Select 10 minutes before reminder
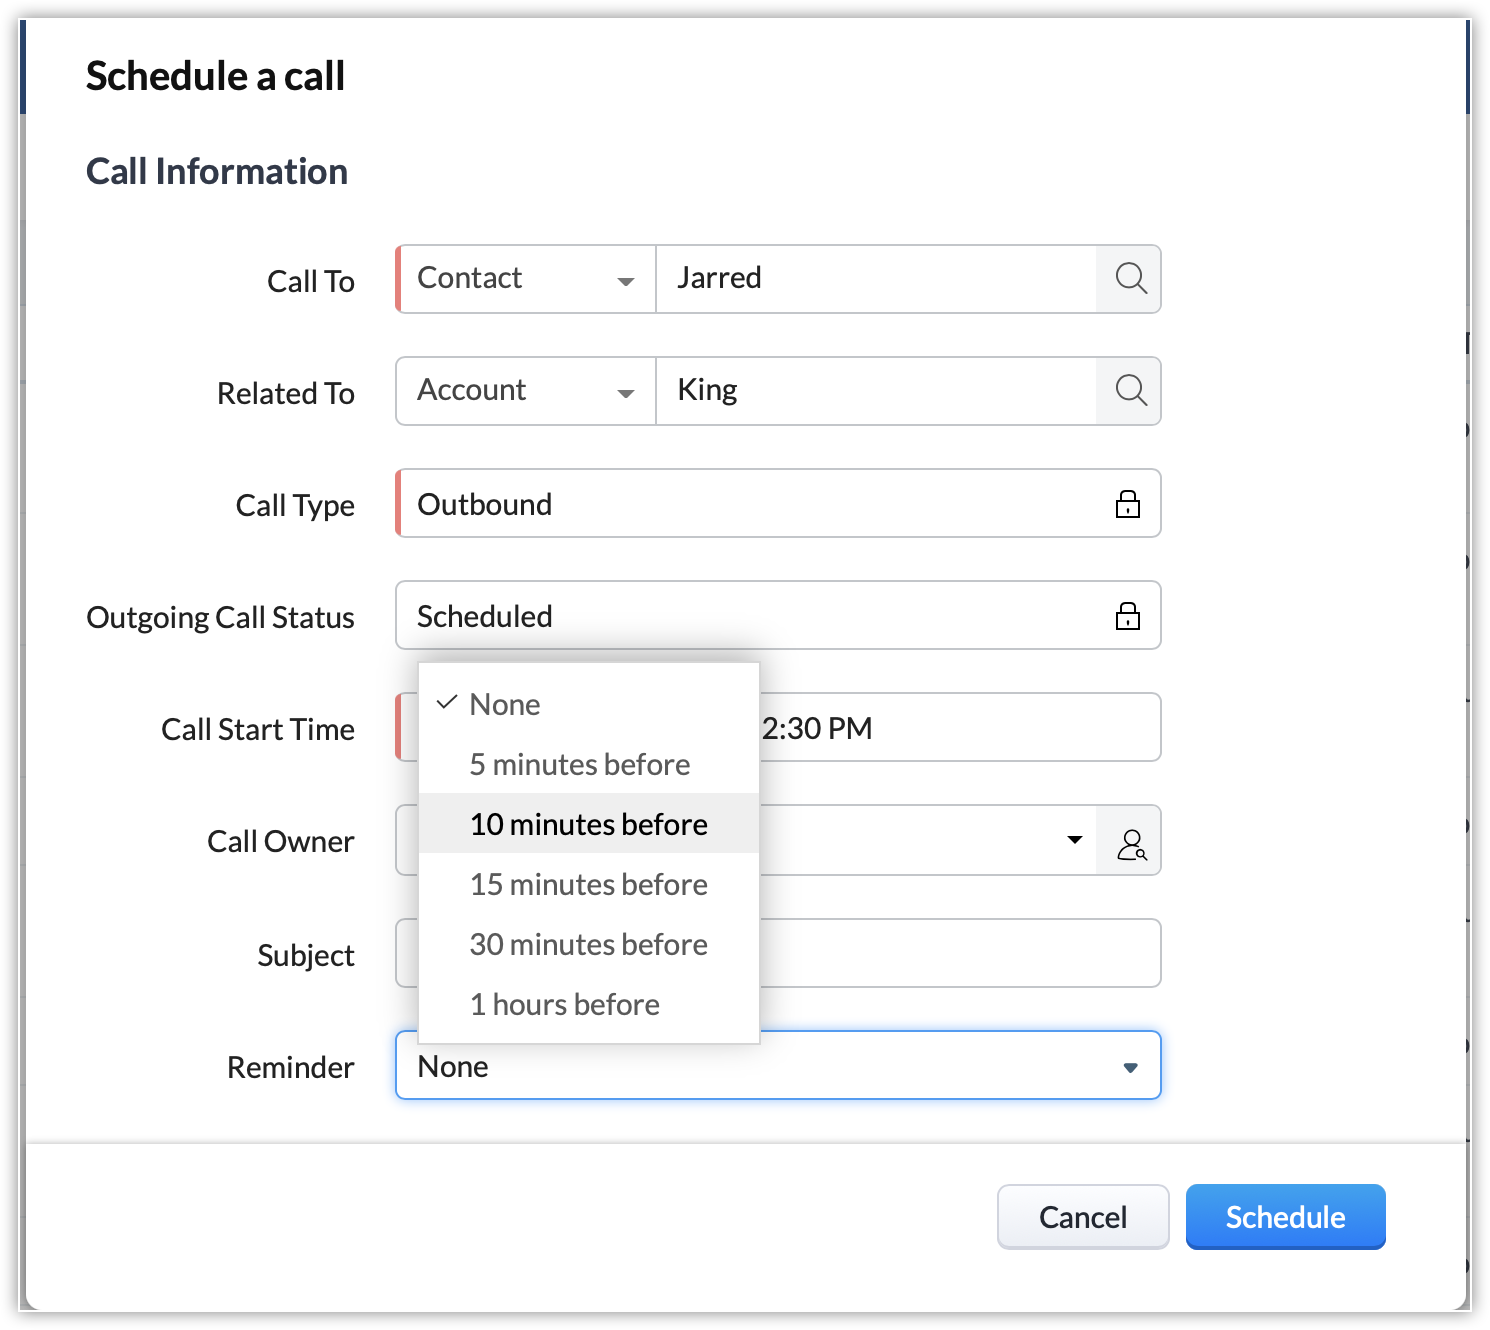This screenshot has width=1490, height=1330. (588, 825)
